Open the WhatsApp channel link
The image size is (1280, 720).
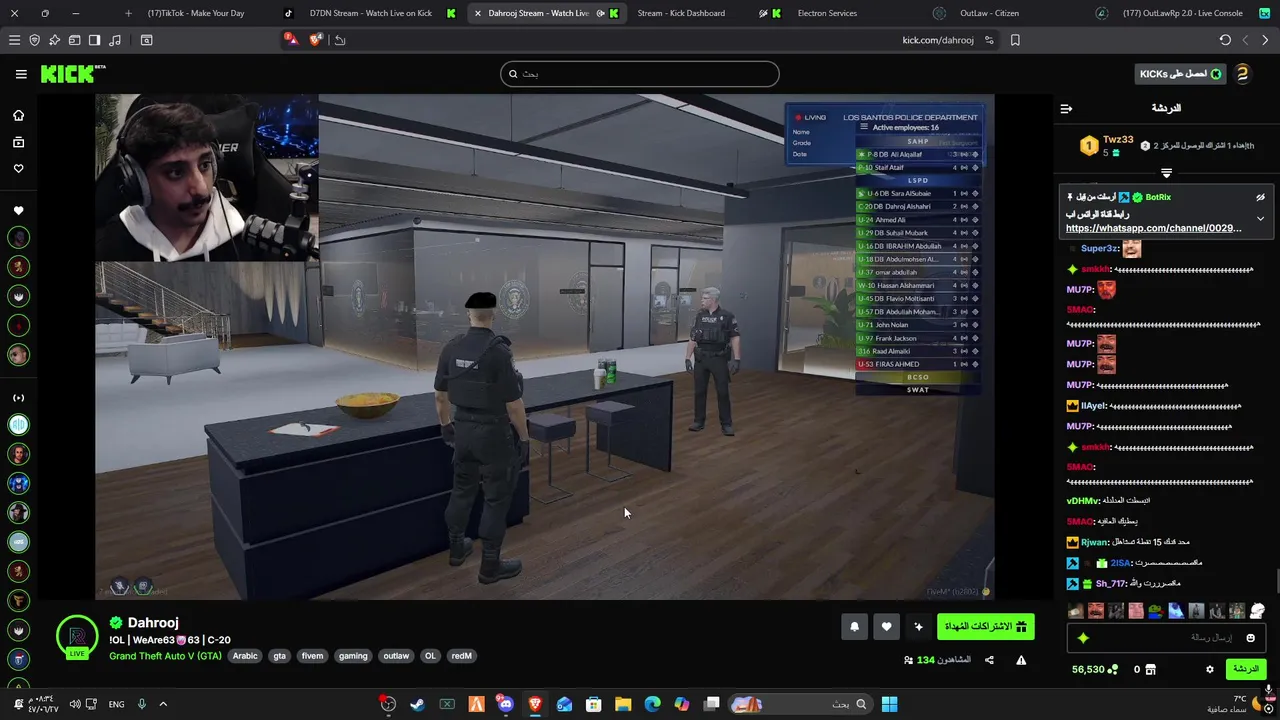coord(1153,228)
